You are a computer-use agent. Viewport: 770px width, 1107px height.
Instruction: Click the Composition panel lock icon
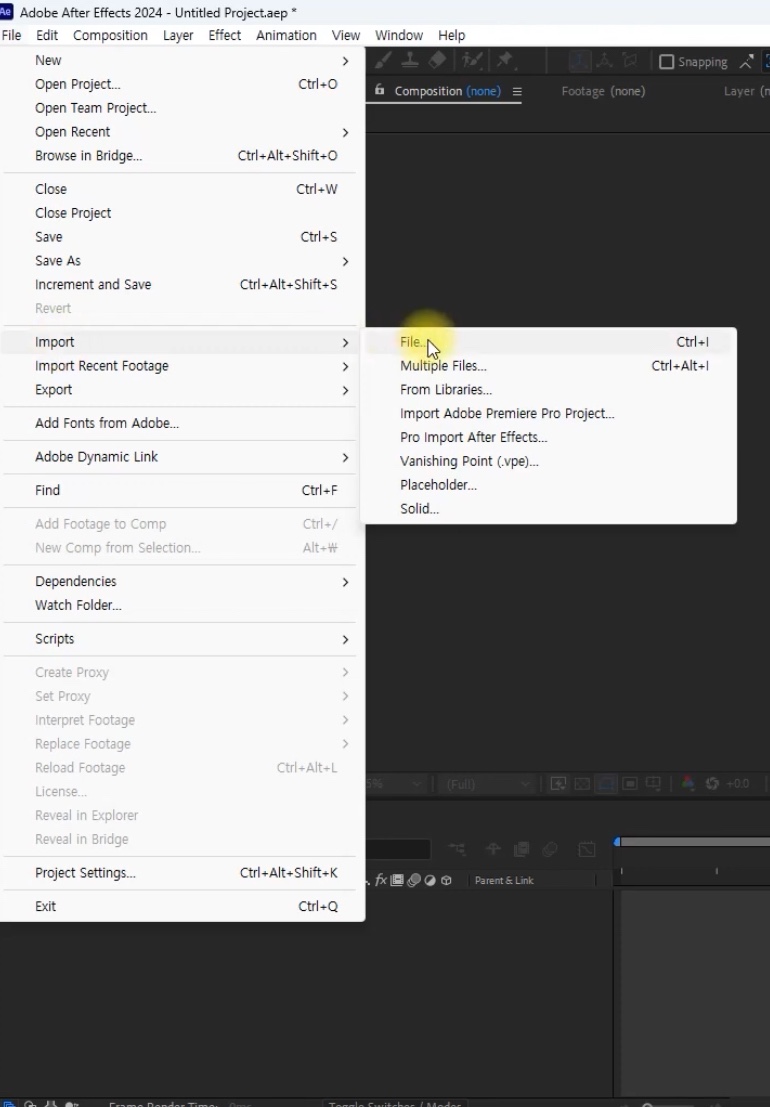click(380, 90)
